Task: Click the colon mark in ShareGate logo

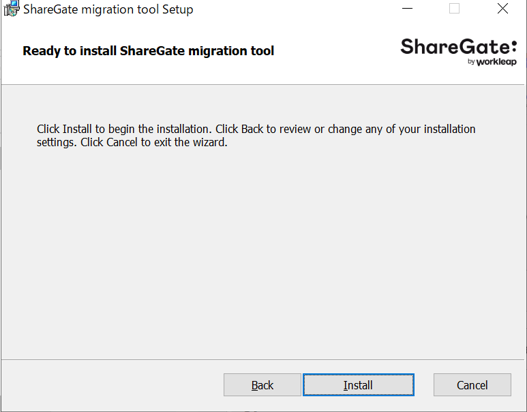Action: point(514,47)
